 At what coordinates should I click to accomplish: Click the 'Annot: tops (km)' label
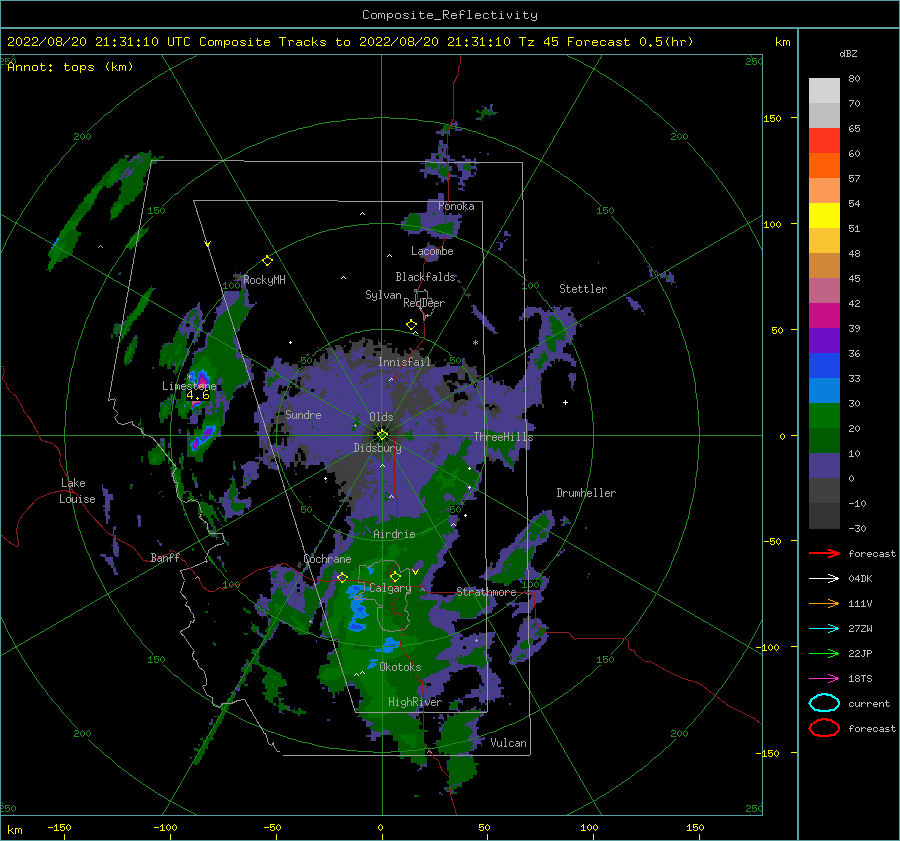(70, 67)
